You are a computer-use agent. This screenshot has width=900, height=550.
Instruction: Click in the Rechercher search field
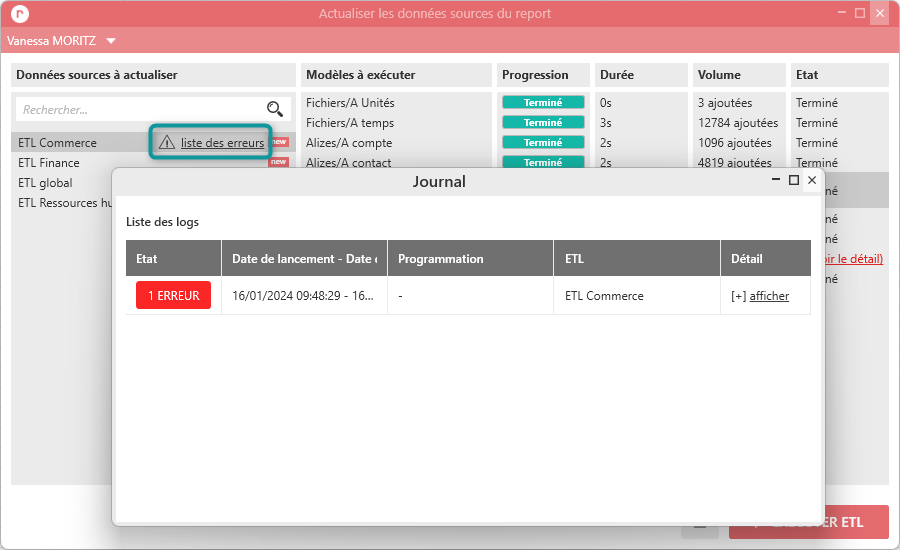(x=140, y=109)
